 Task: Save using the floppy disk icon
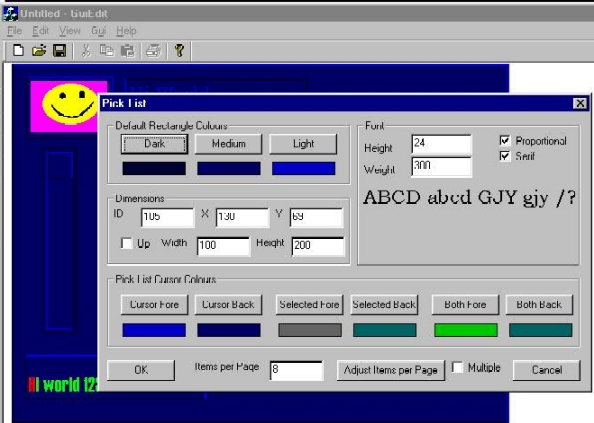[59, 50]
